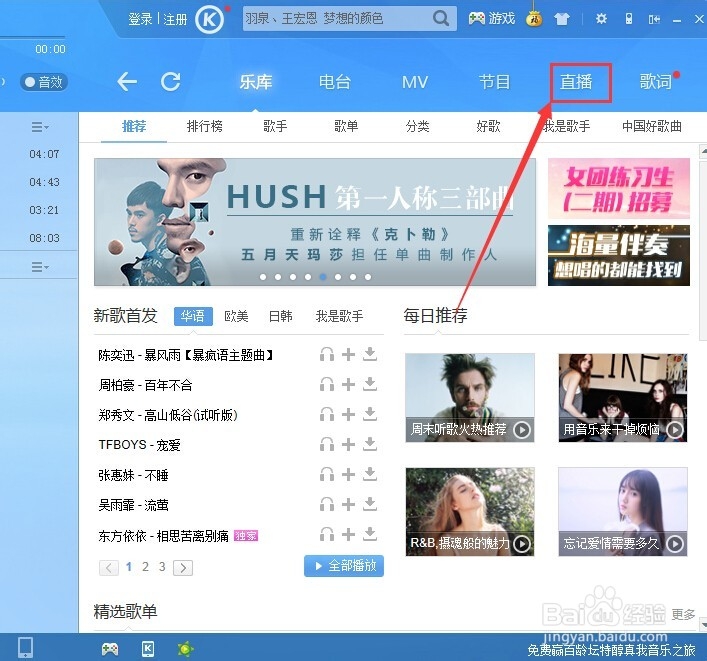This screenshot has width=707, height=661.
Task: Select 排行榜 rankings sub-tab
Action: (x=205, y=126)
